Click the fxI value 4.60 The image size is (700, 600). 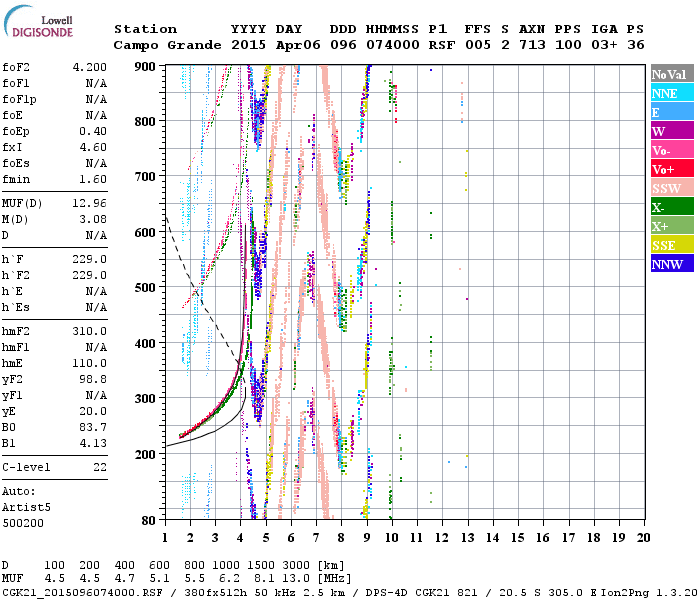93,147
